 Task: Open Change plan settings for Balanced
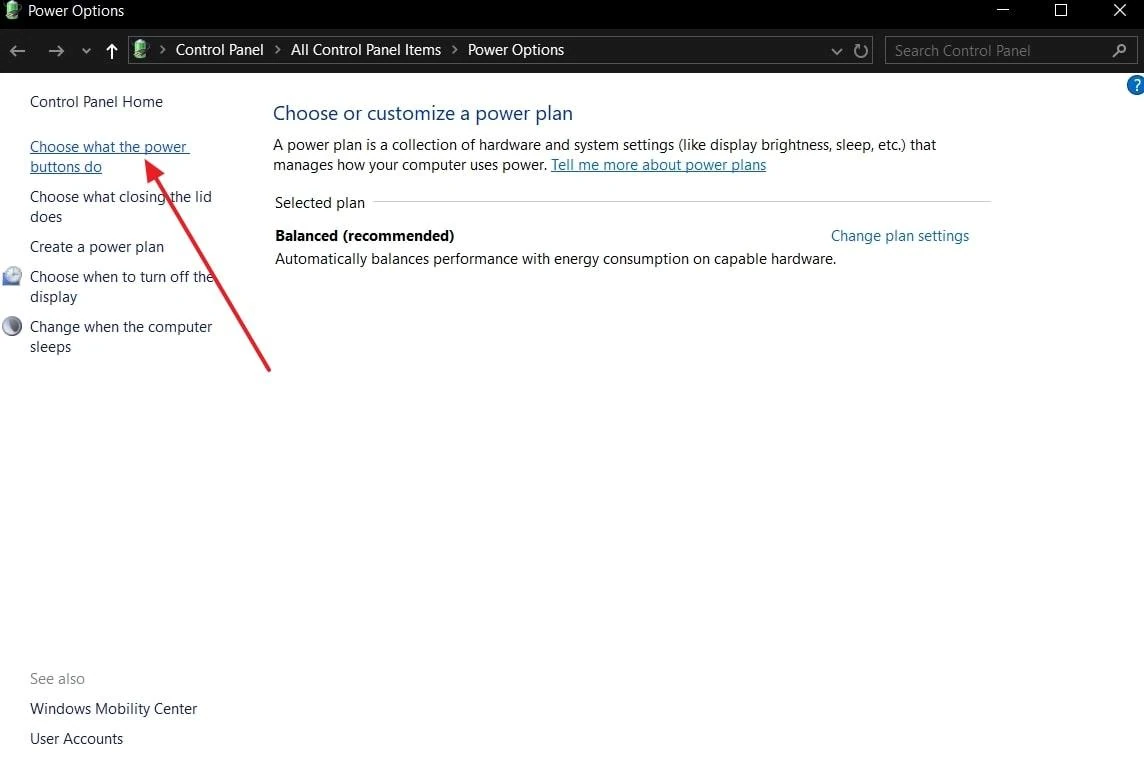[899, 236]
